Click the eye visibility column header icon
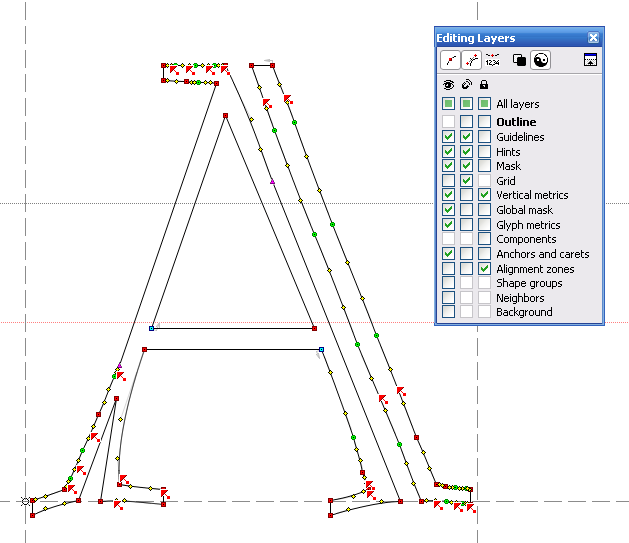 [448, 85]
